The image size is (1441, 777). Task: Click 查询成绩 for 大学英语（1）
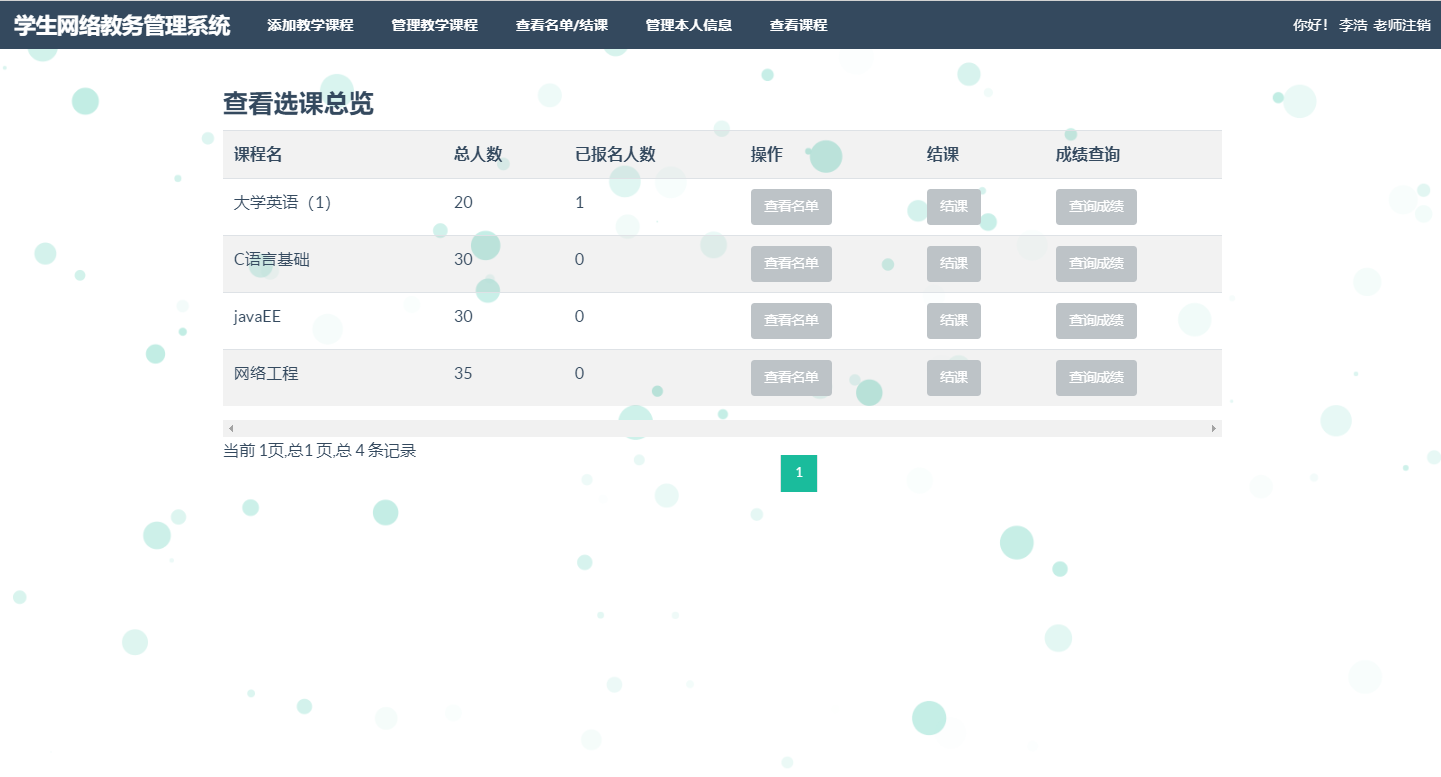click(x=1096, y=207)
